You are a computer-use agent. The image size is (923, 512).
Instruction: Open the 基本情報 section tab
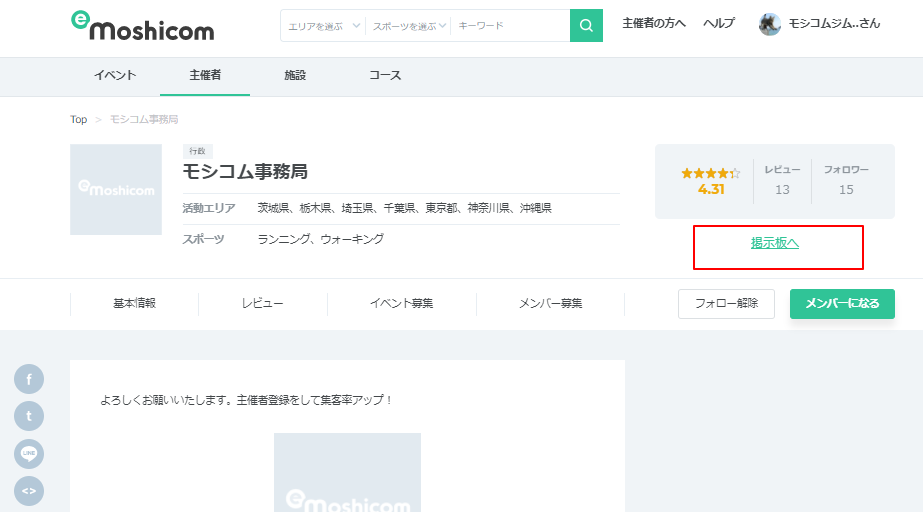click(134, 304)
